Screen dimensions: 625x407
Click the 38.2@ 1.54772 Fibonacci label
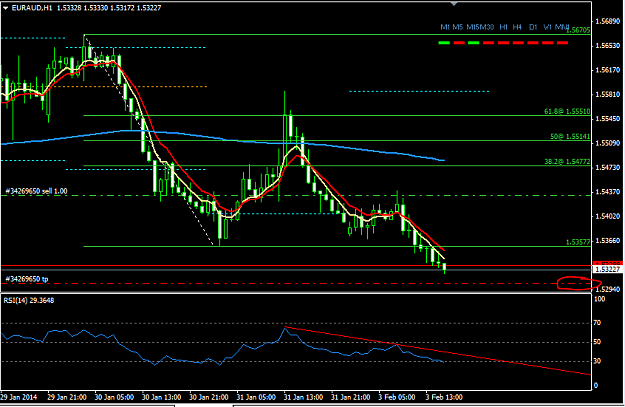point(567,161)
